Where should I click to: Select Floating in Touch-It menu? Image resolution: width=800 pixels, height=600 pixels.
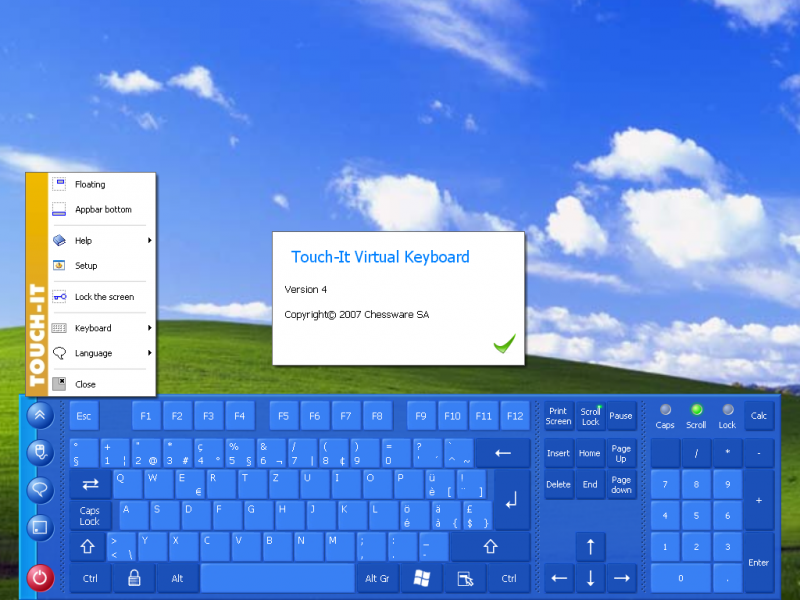(102, 184)
